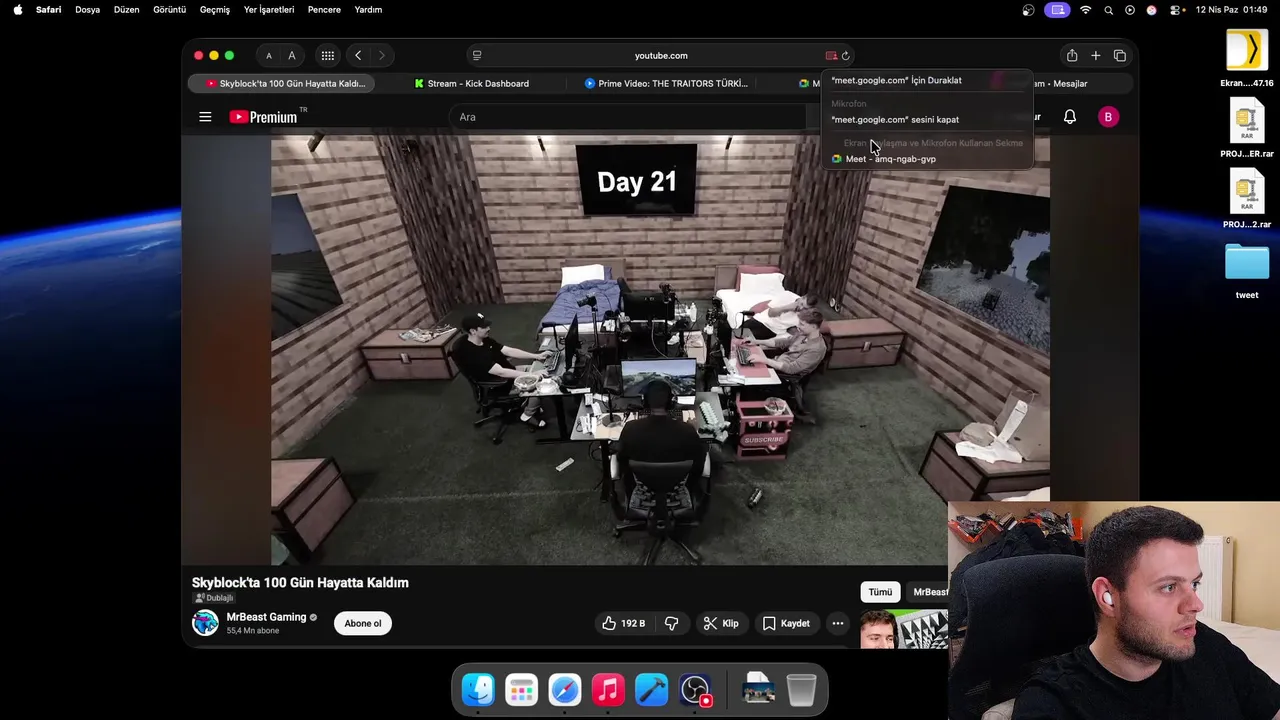
Task: Switch to Prime Video THE TRAITORS tab
Action: [666, 84]
